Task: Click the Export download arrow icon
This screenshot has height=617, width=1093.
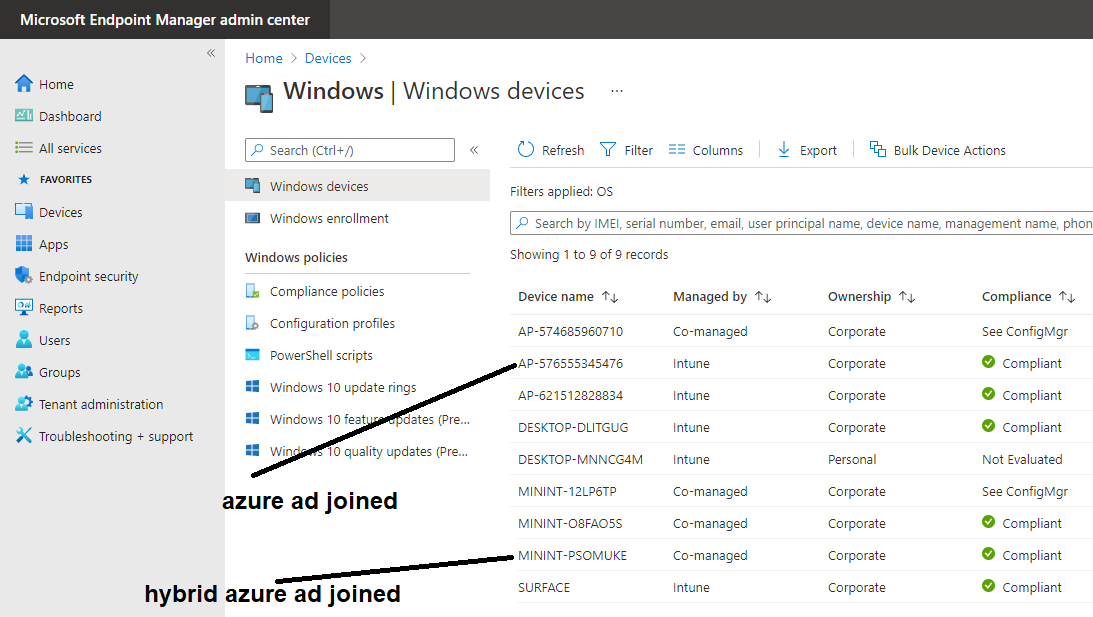Action: coord(784,149)
